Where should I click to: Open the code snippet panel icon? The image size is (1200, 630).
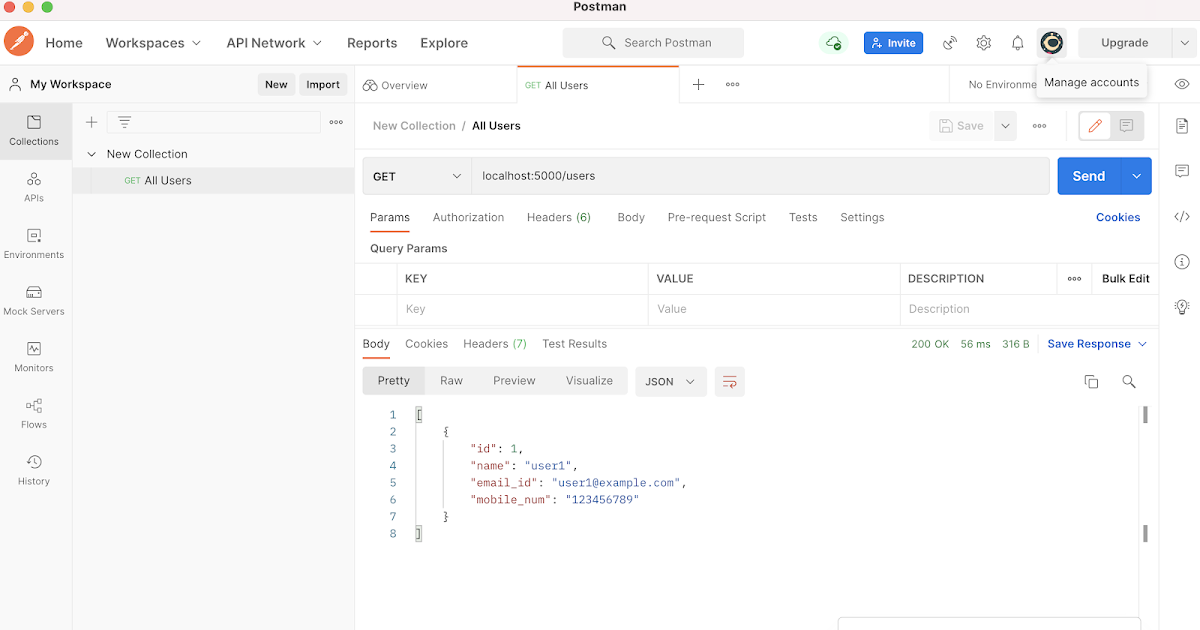tap(1182, 216)
